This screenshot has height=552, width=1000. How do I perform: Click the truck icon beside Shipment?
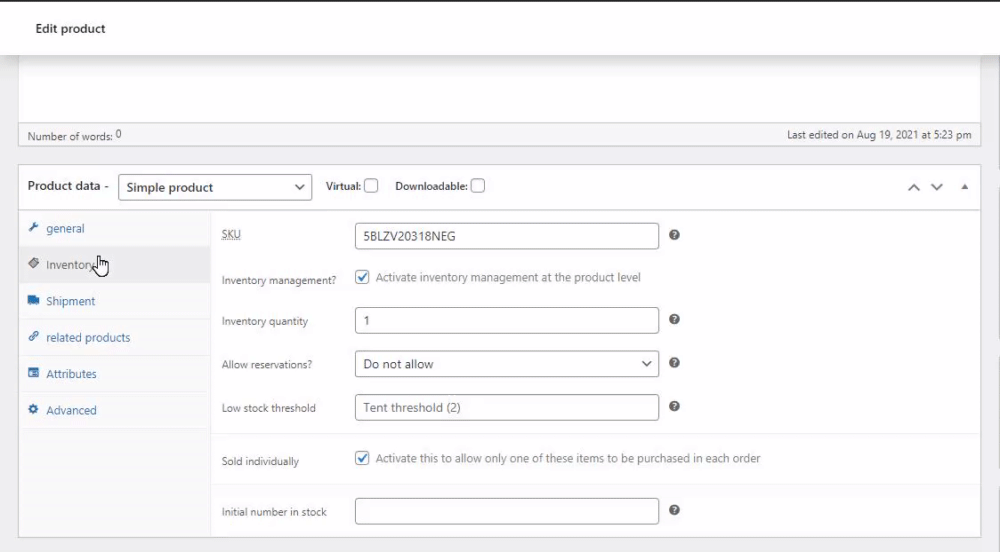pyautogui.click(x=33, y=300)
